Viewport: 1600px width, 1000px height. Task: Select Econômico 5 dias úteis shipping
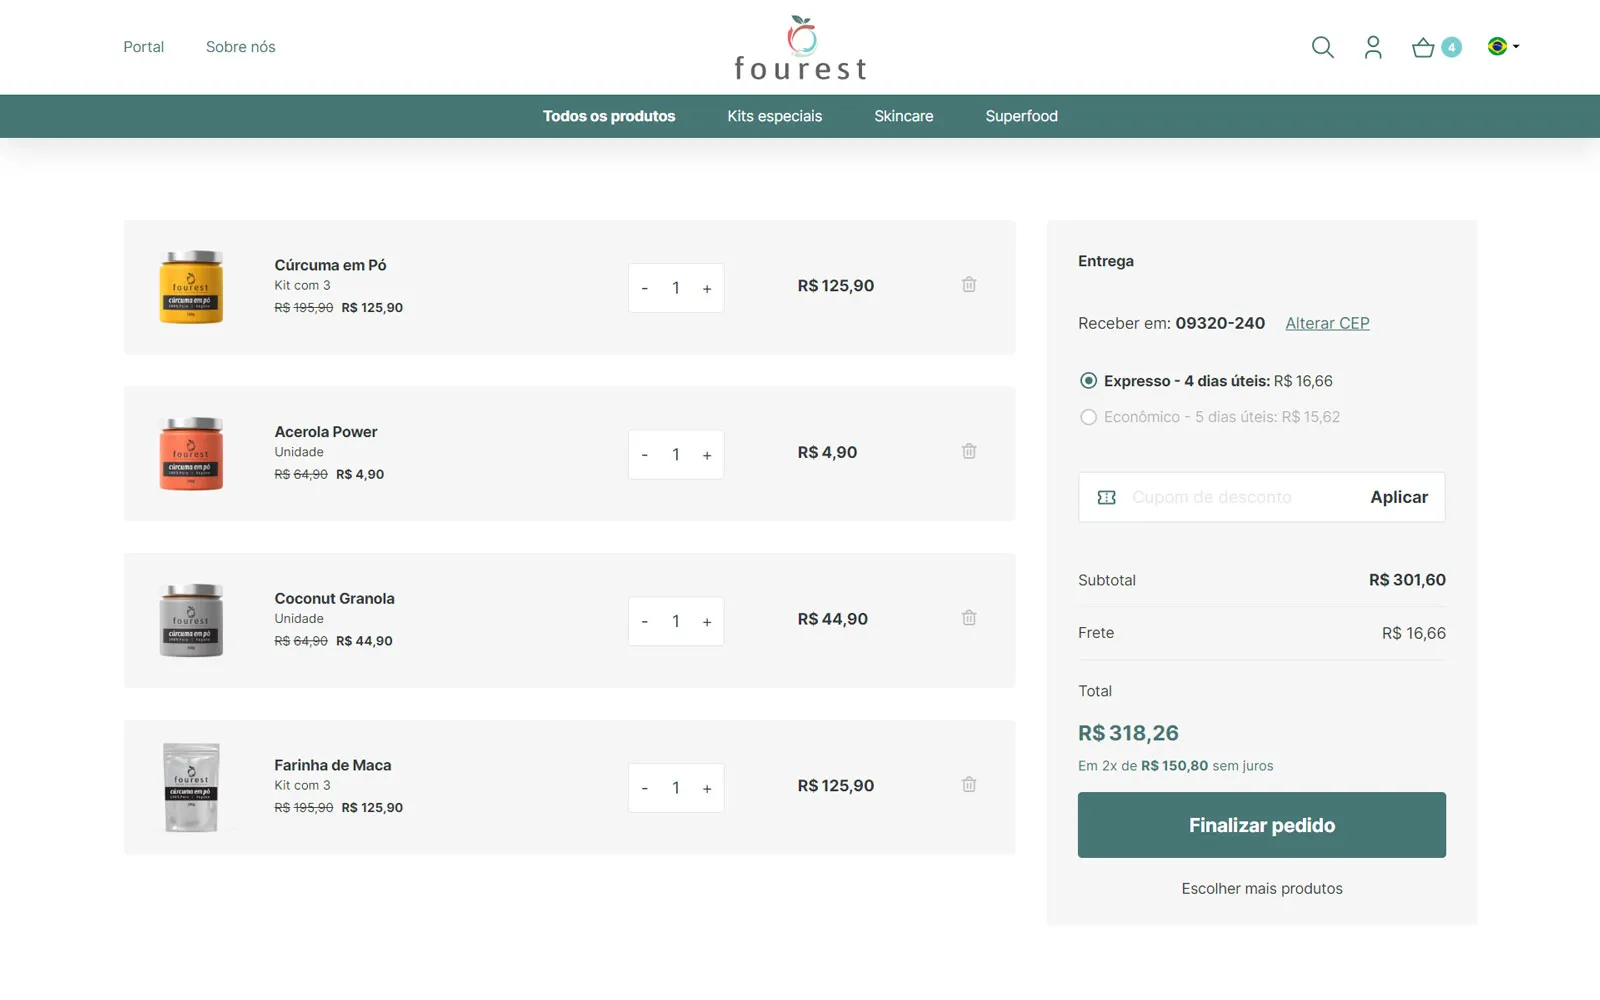click(x=1088, y=417)
